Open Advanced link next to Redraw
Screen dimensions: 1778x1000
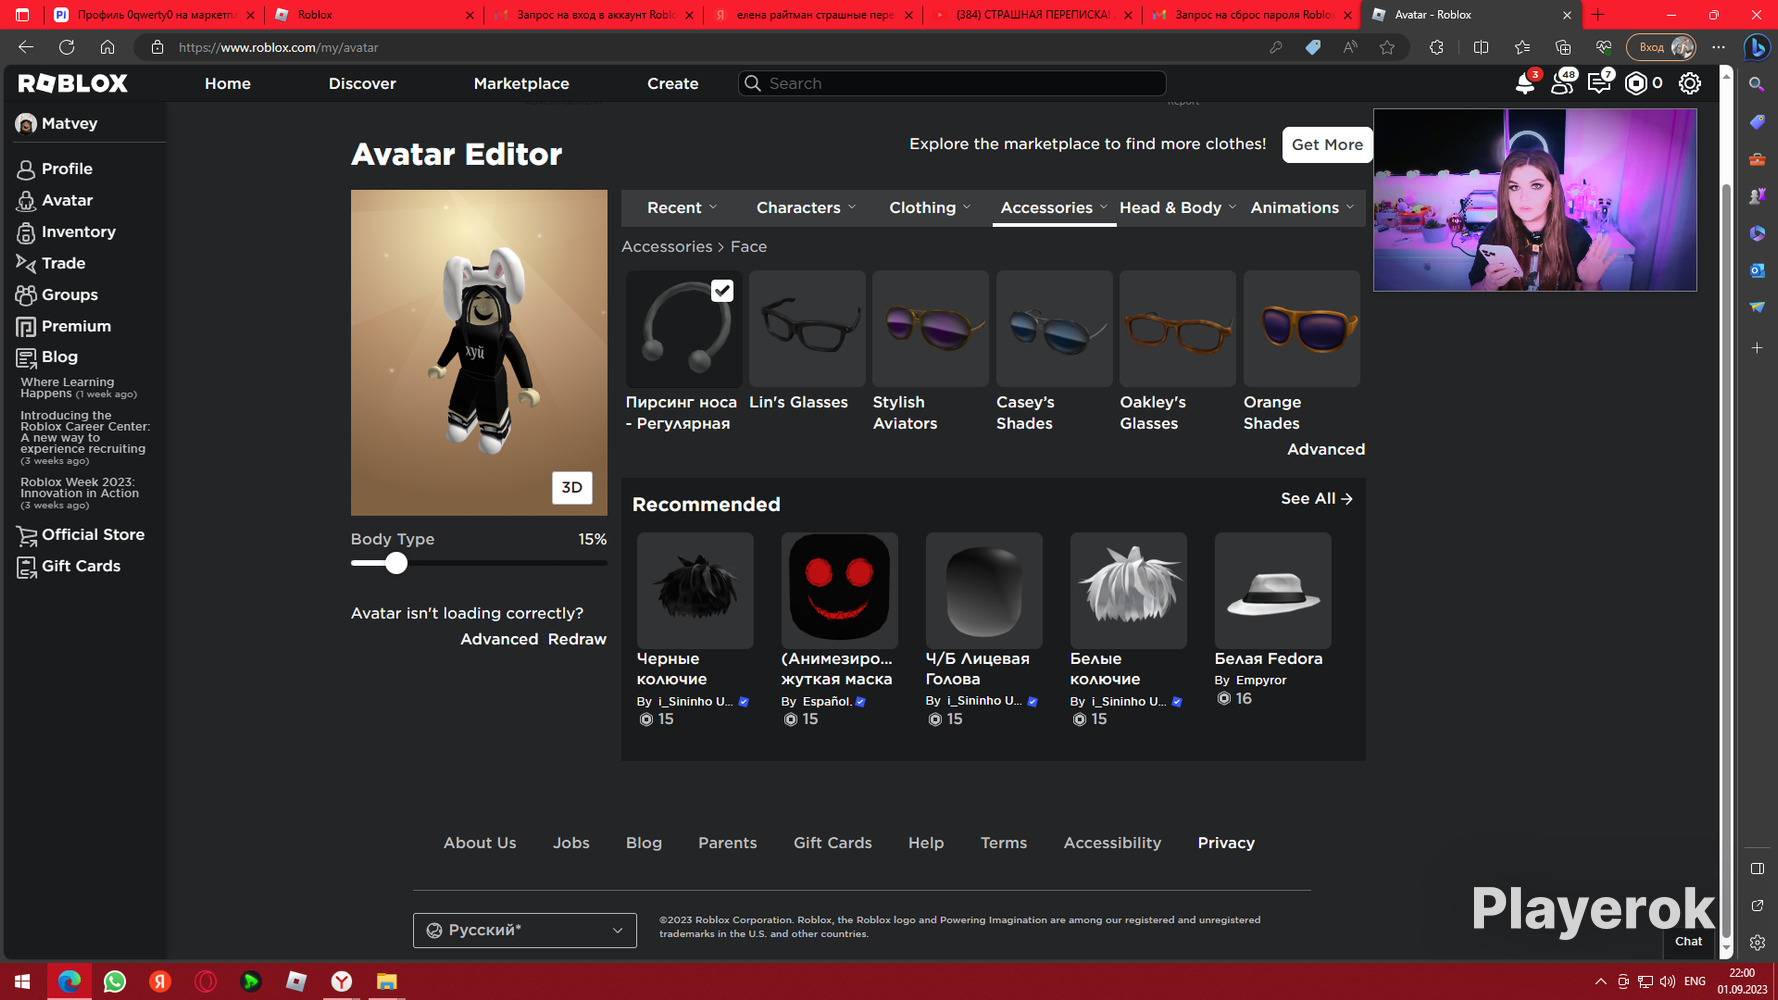499,640
